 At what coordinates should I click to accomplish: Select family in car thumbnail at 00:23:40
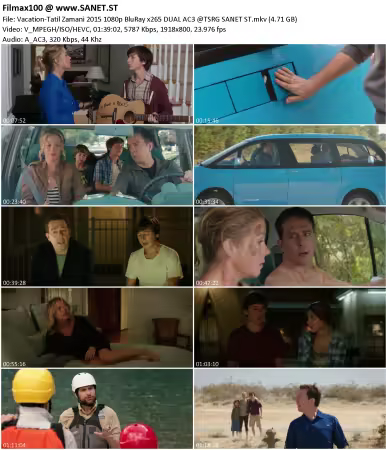[x=97, y=165]
